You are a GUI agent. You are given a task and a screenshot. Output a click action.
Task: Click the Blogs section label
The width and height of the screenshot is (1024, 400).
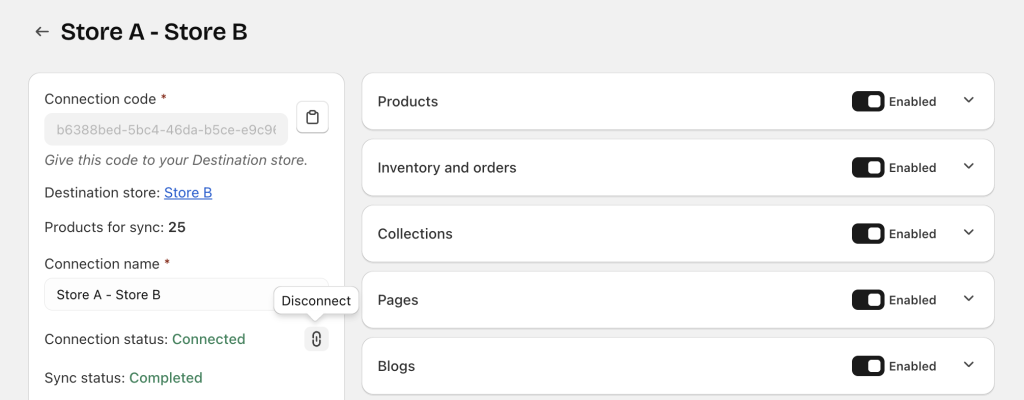point(396,365)
